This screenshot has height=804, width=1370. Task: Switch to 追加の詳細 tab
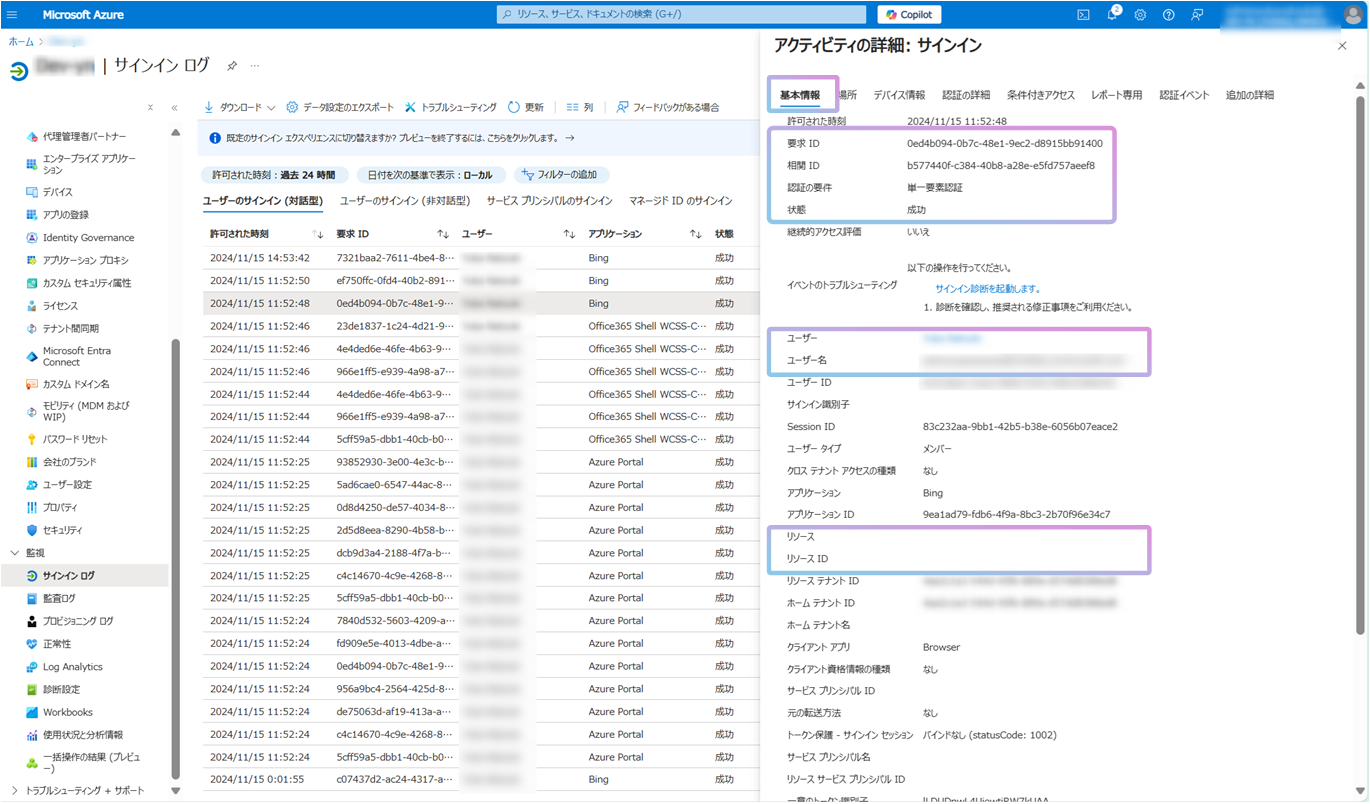(1250, 95)
